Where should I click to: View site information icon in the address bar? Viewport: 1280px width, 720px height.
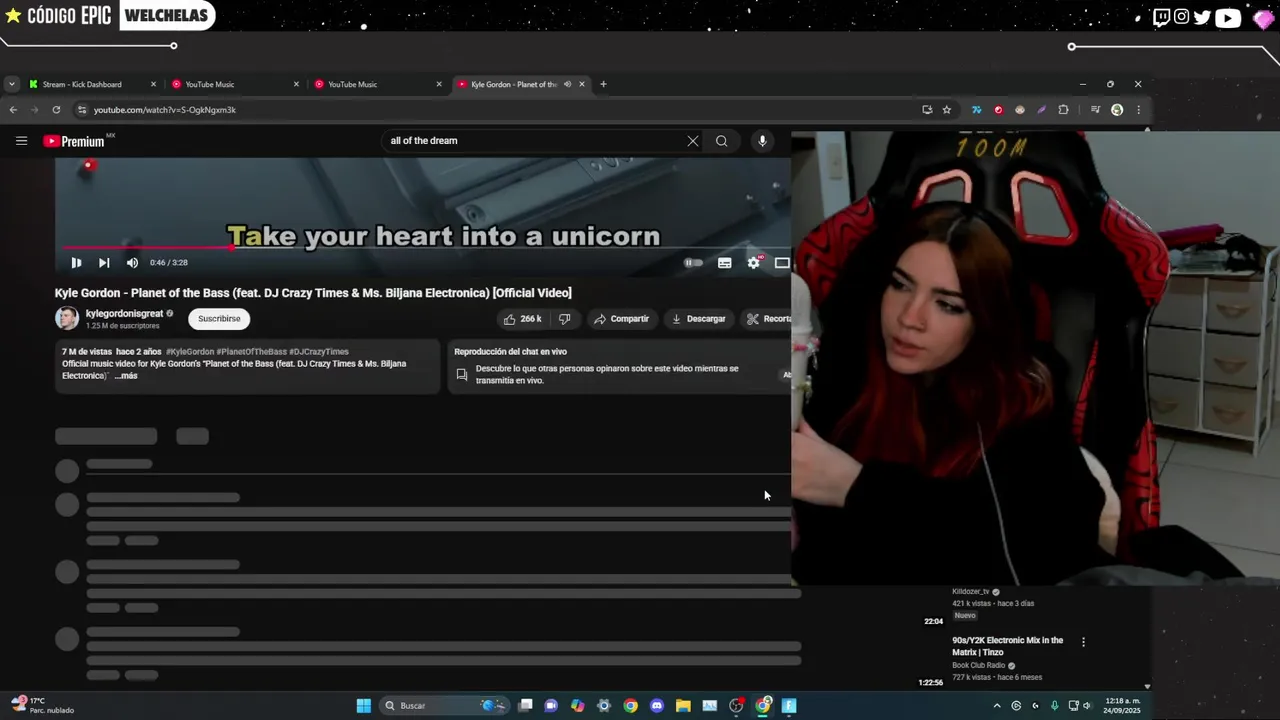point(82,110)
